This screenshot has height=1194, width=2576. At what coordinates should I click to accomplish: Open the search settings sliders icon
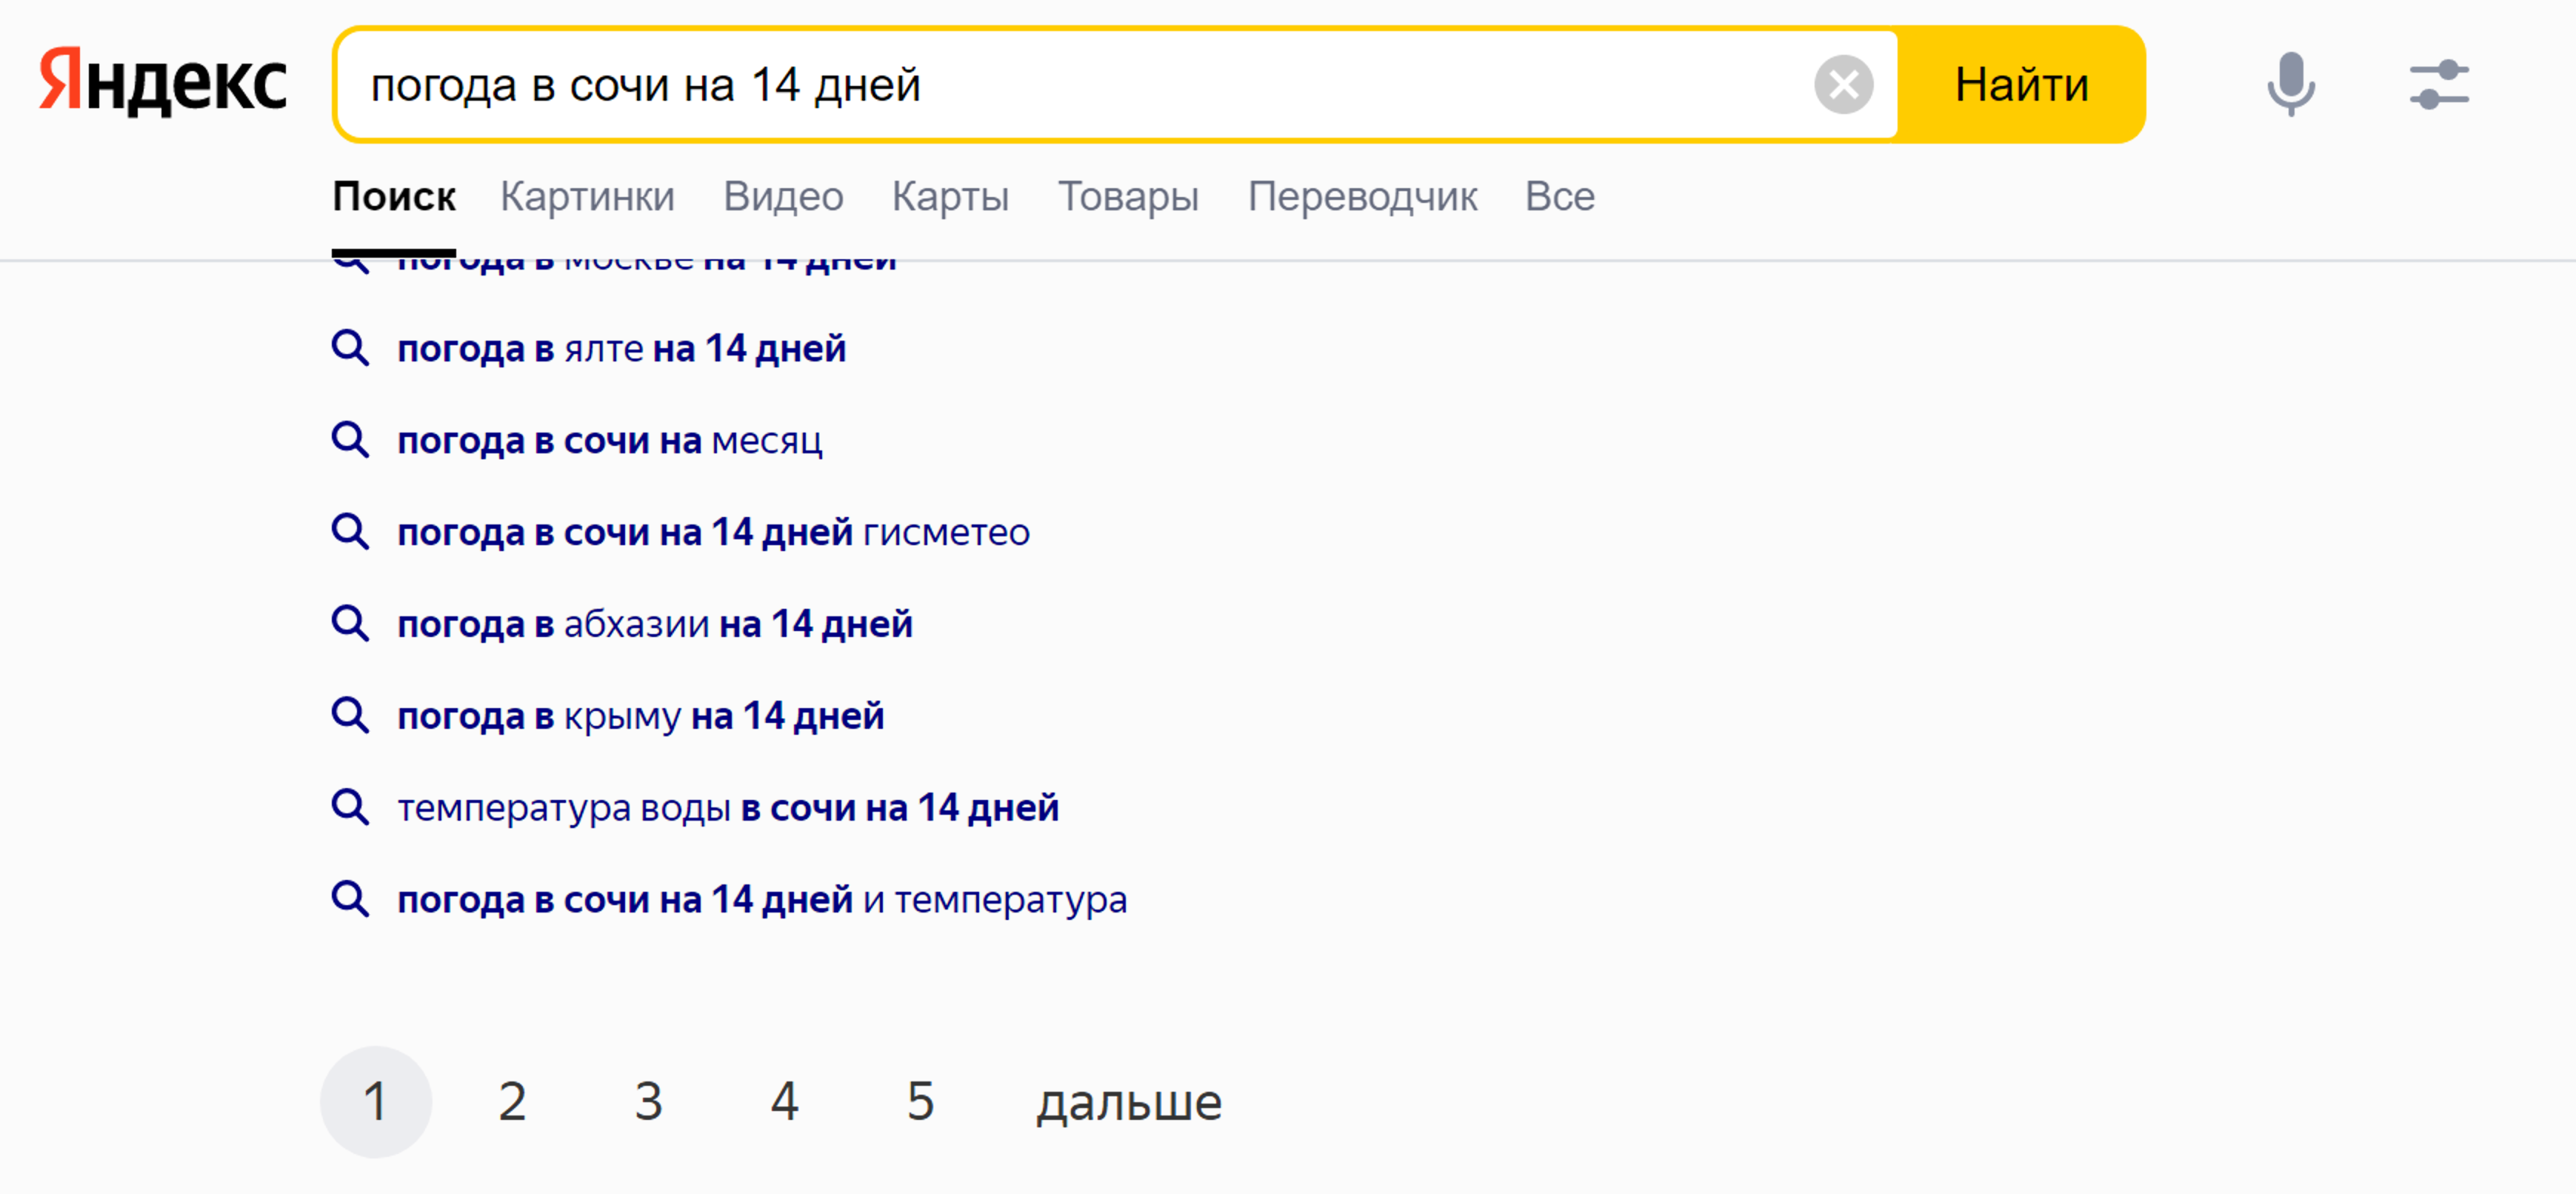tap(2439, 85)
